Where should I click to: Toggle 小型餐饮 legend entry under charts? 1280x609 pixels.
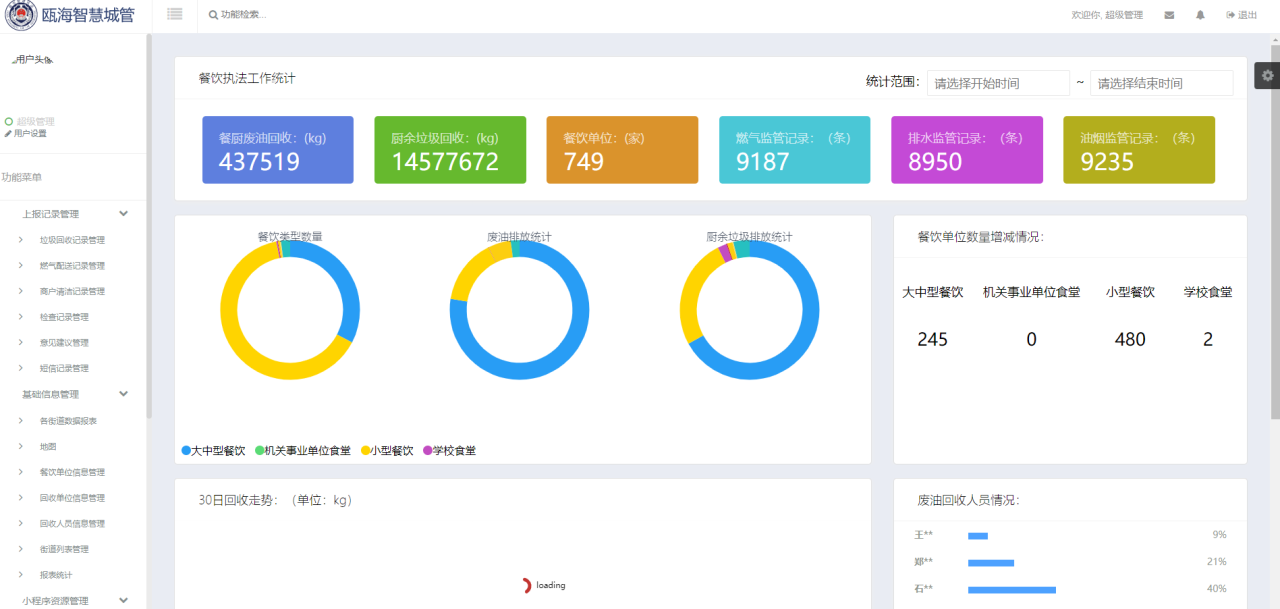(386, 451)
